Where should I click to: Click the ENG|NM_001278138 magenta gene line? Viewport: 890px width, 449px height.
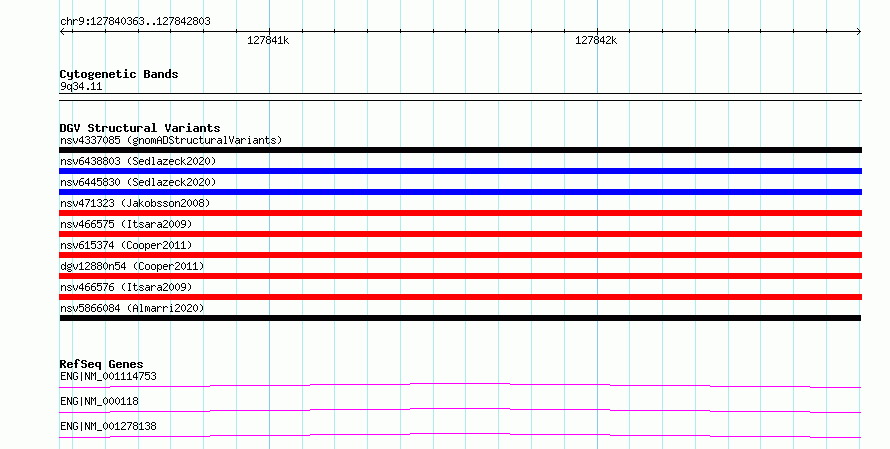[460, 435]
